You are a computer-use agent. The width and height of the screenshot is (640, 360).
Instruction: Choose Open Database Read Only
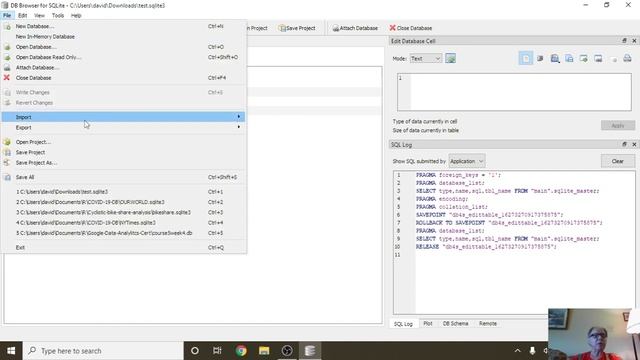123,57
